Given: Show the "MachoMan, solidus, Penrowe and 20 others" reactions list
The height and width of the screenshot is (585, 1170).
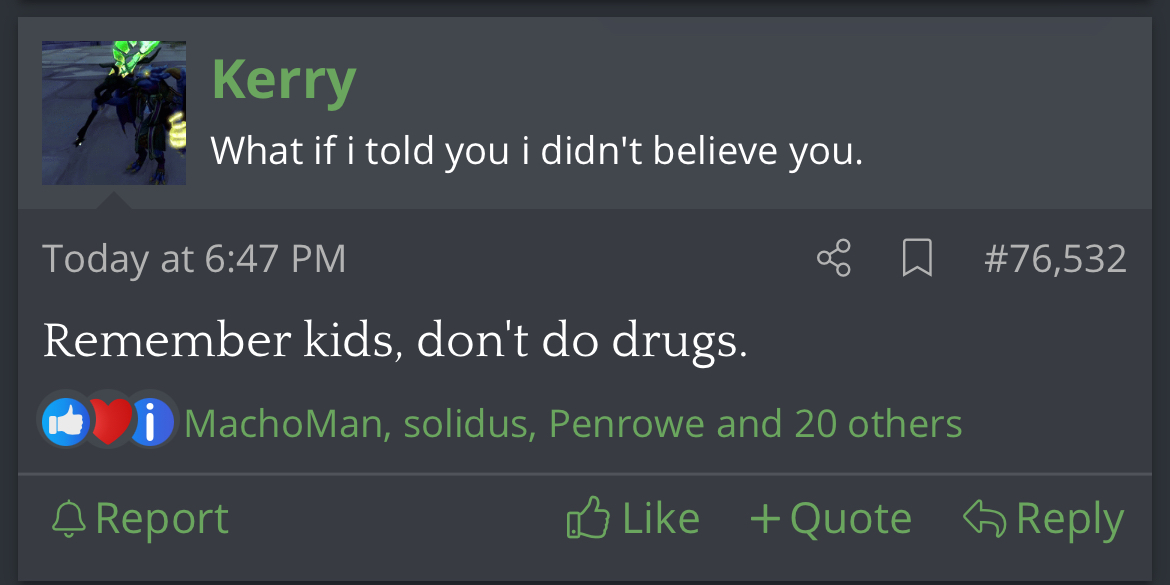Looking at the screenshot, I should [x=573, y=424].
